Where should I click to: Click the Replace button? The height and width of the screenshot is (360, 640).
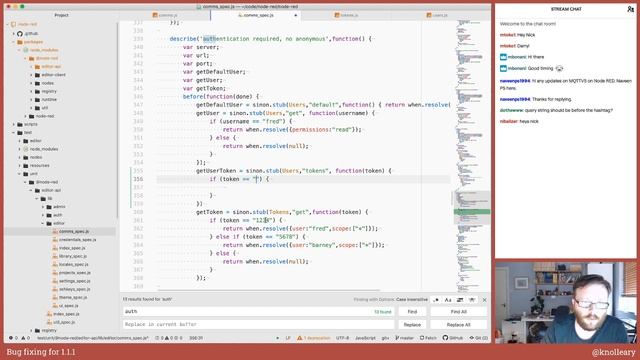coord(412,324)
